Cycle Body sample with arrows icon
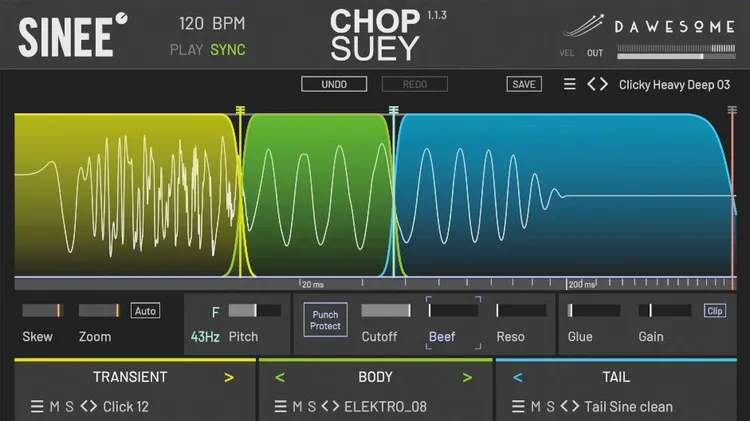750x421 pixels. pyautogui.click(x=331, y=406)
